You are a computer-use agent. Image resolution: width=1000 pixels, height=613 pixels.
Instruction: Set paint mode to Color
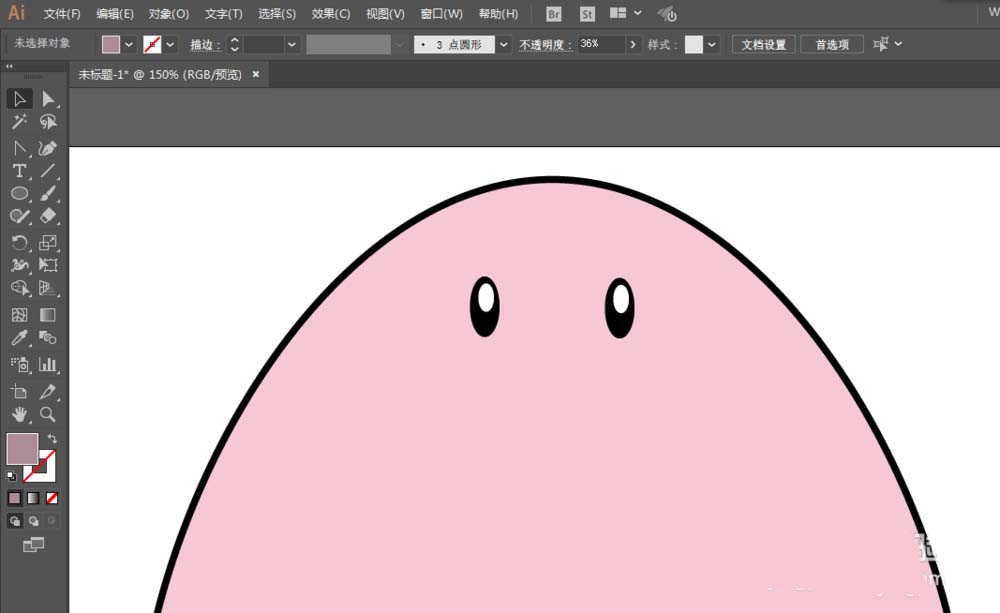coord(14,498)
